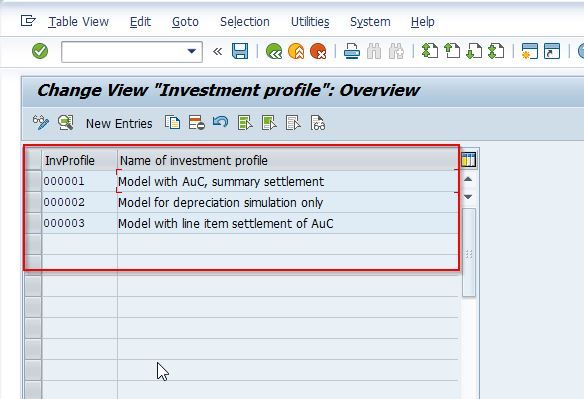Click the Create New Session icon

(529, 51)
